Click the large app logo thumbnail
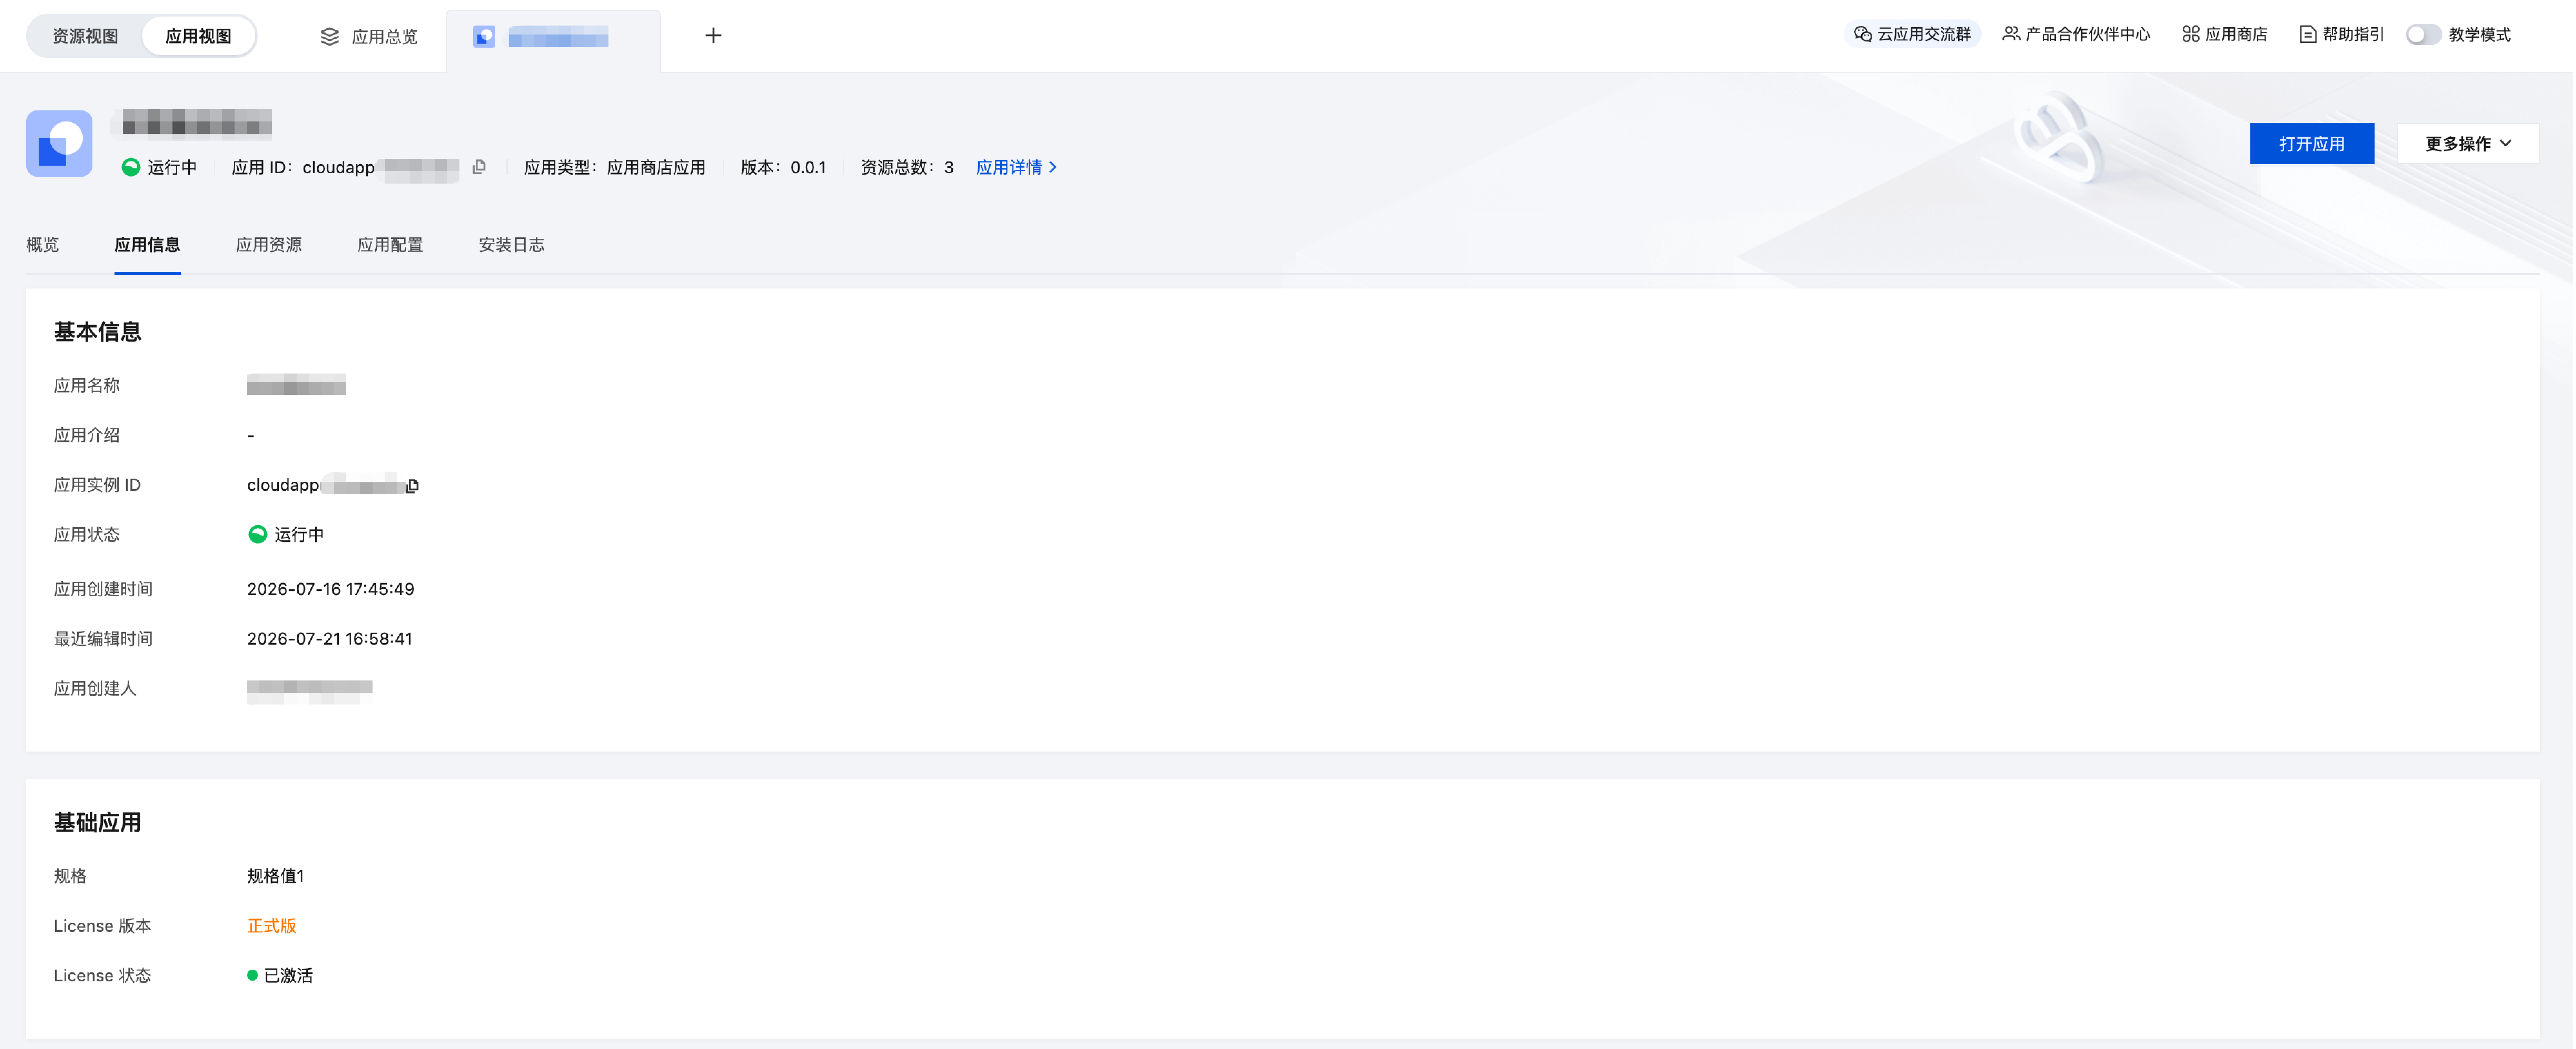The height and width of the screenshot is (1049, 2576). pyautogui.click(x=59, y=143)
